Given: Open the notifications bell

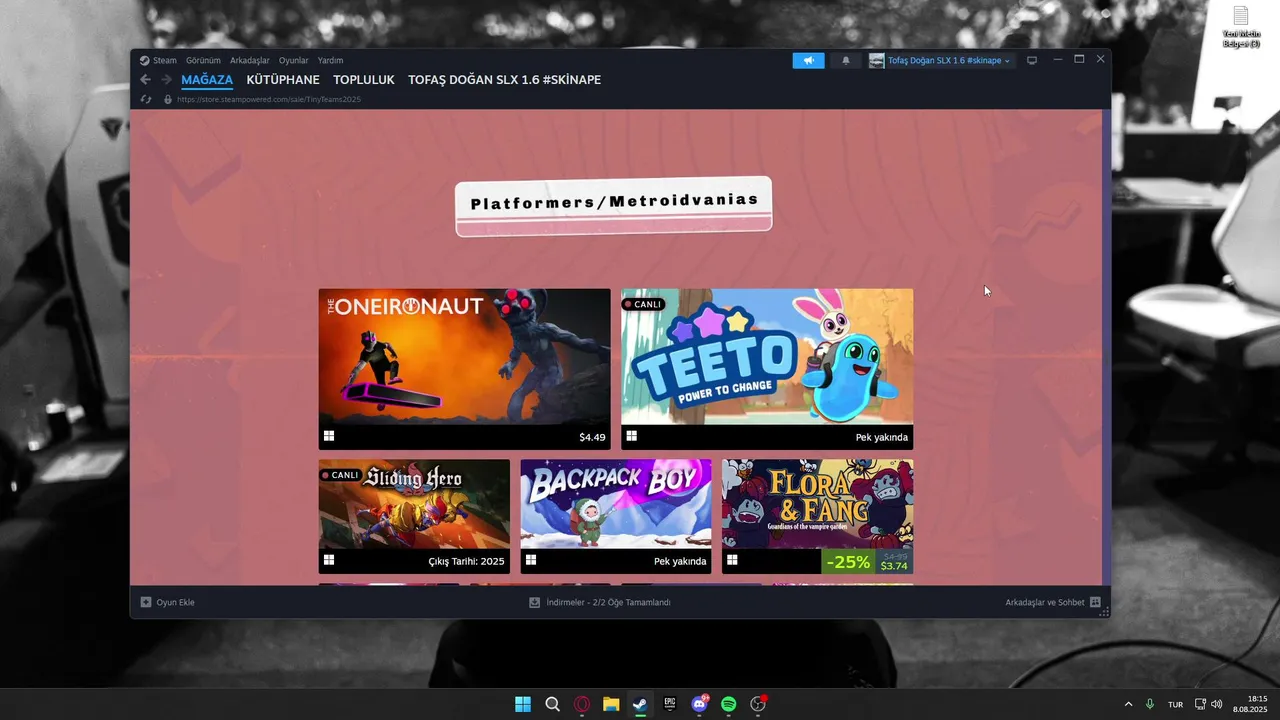Looking at the screenshot, I should (x=846, y=60).
